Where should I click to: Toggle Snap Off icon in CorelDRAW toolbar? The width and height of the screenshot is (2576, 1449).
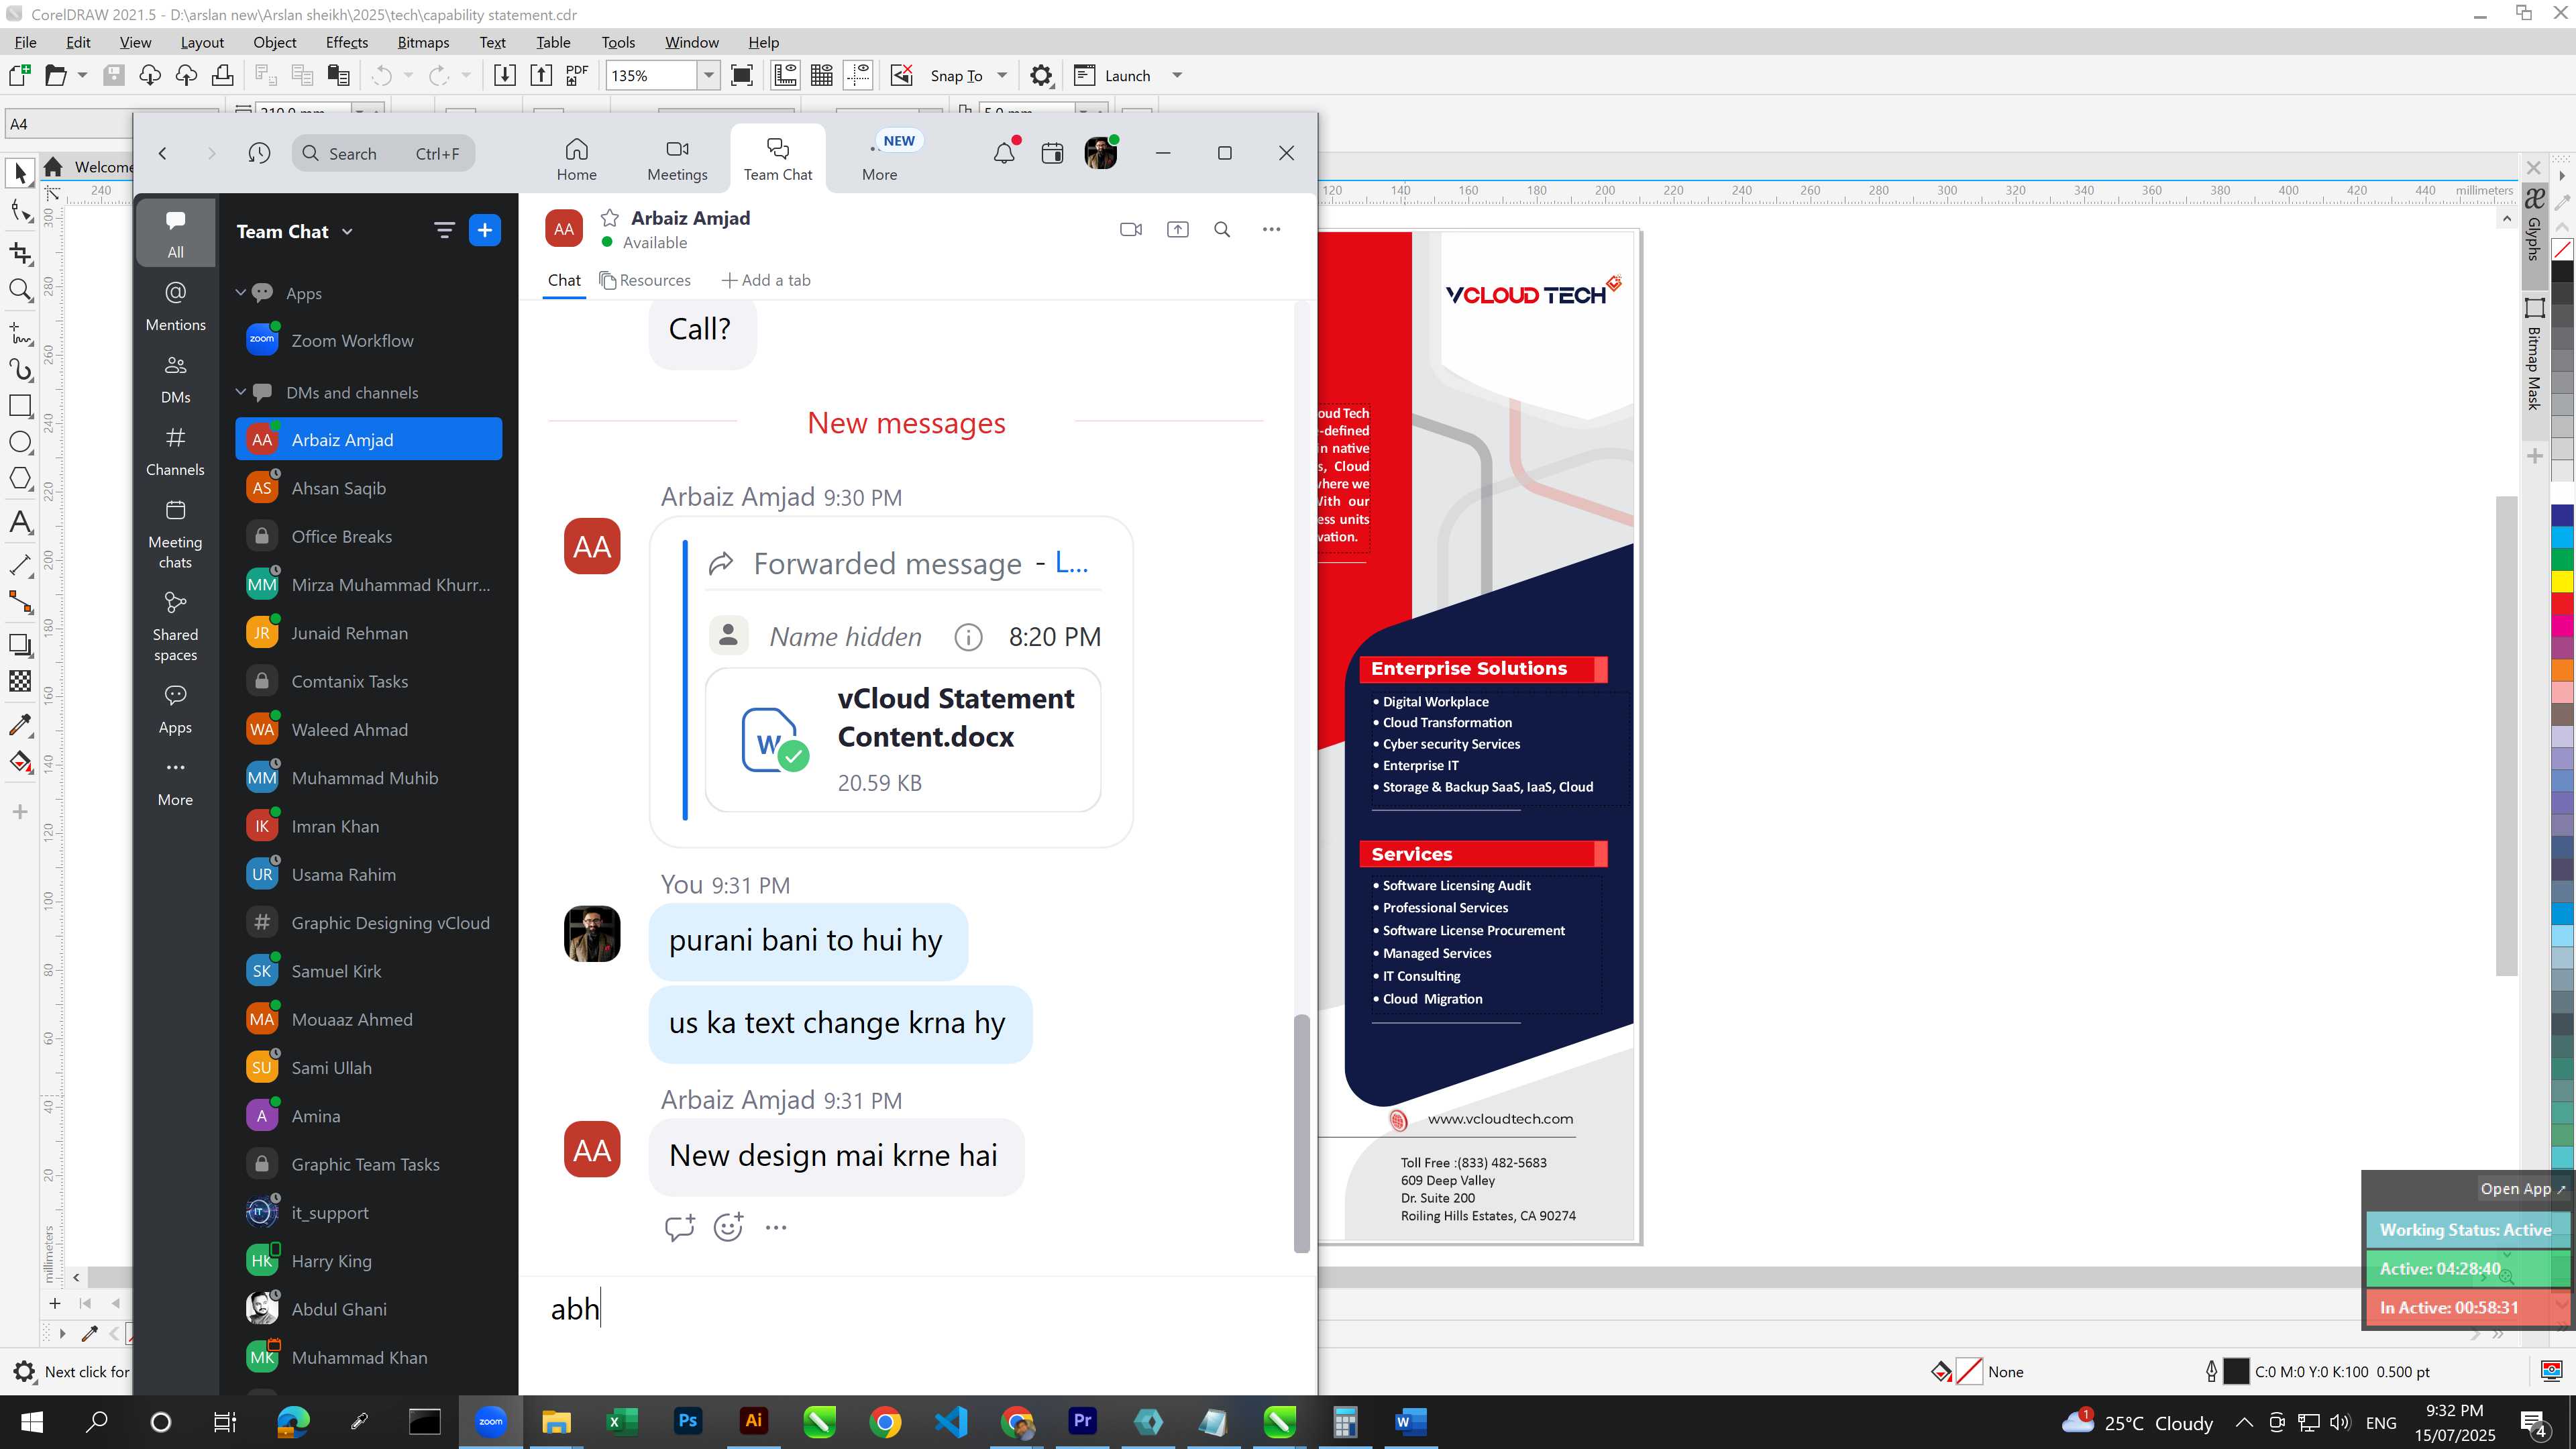click(902, 75)
